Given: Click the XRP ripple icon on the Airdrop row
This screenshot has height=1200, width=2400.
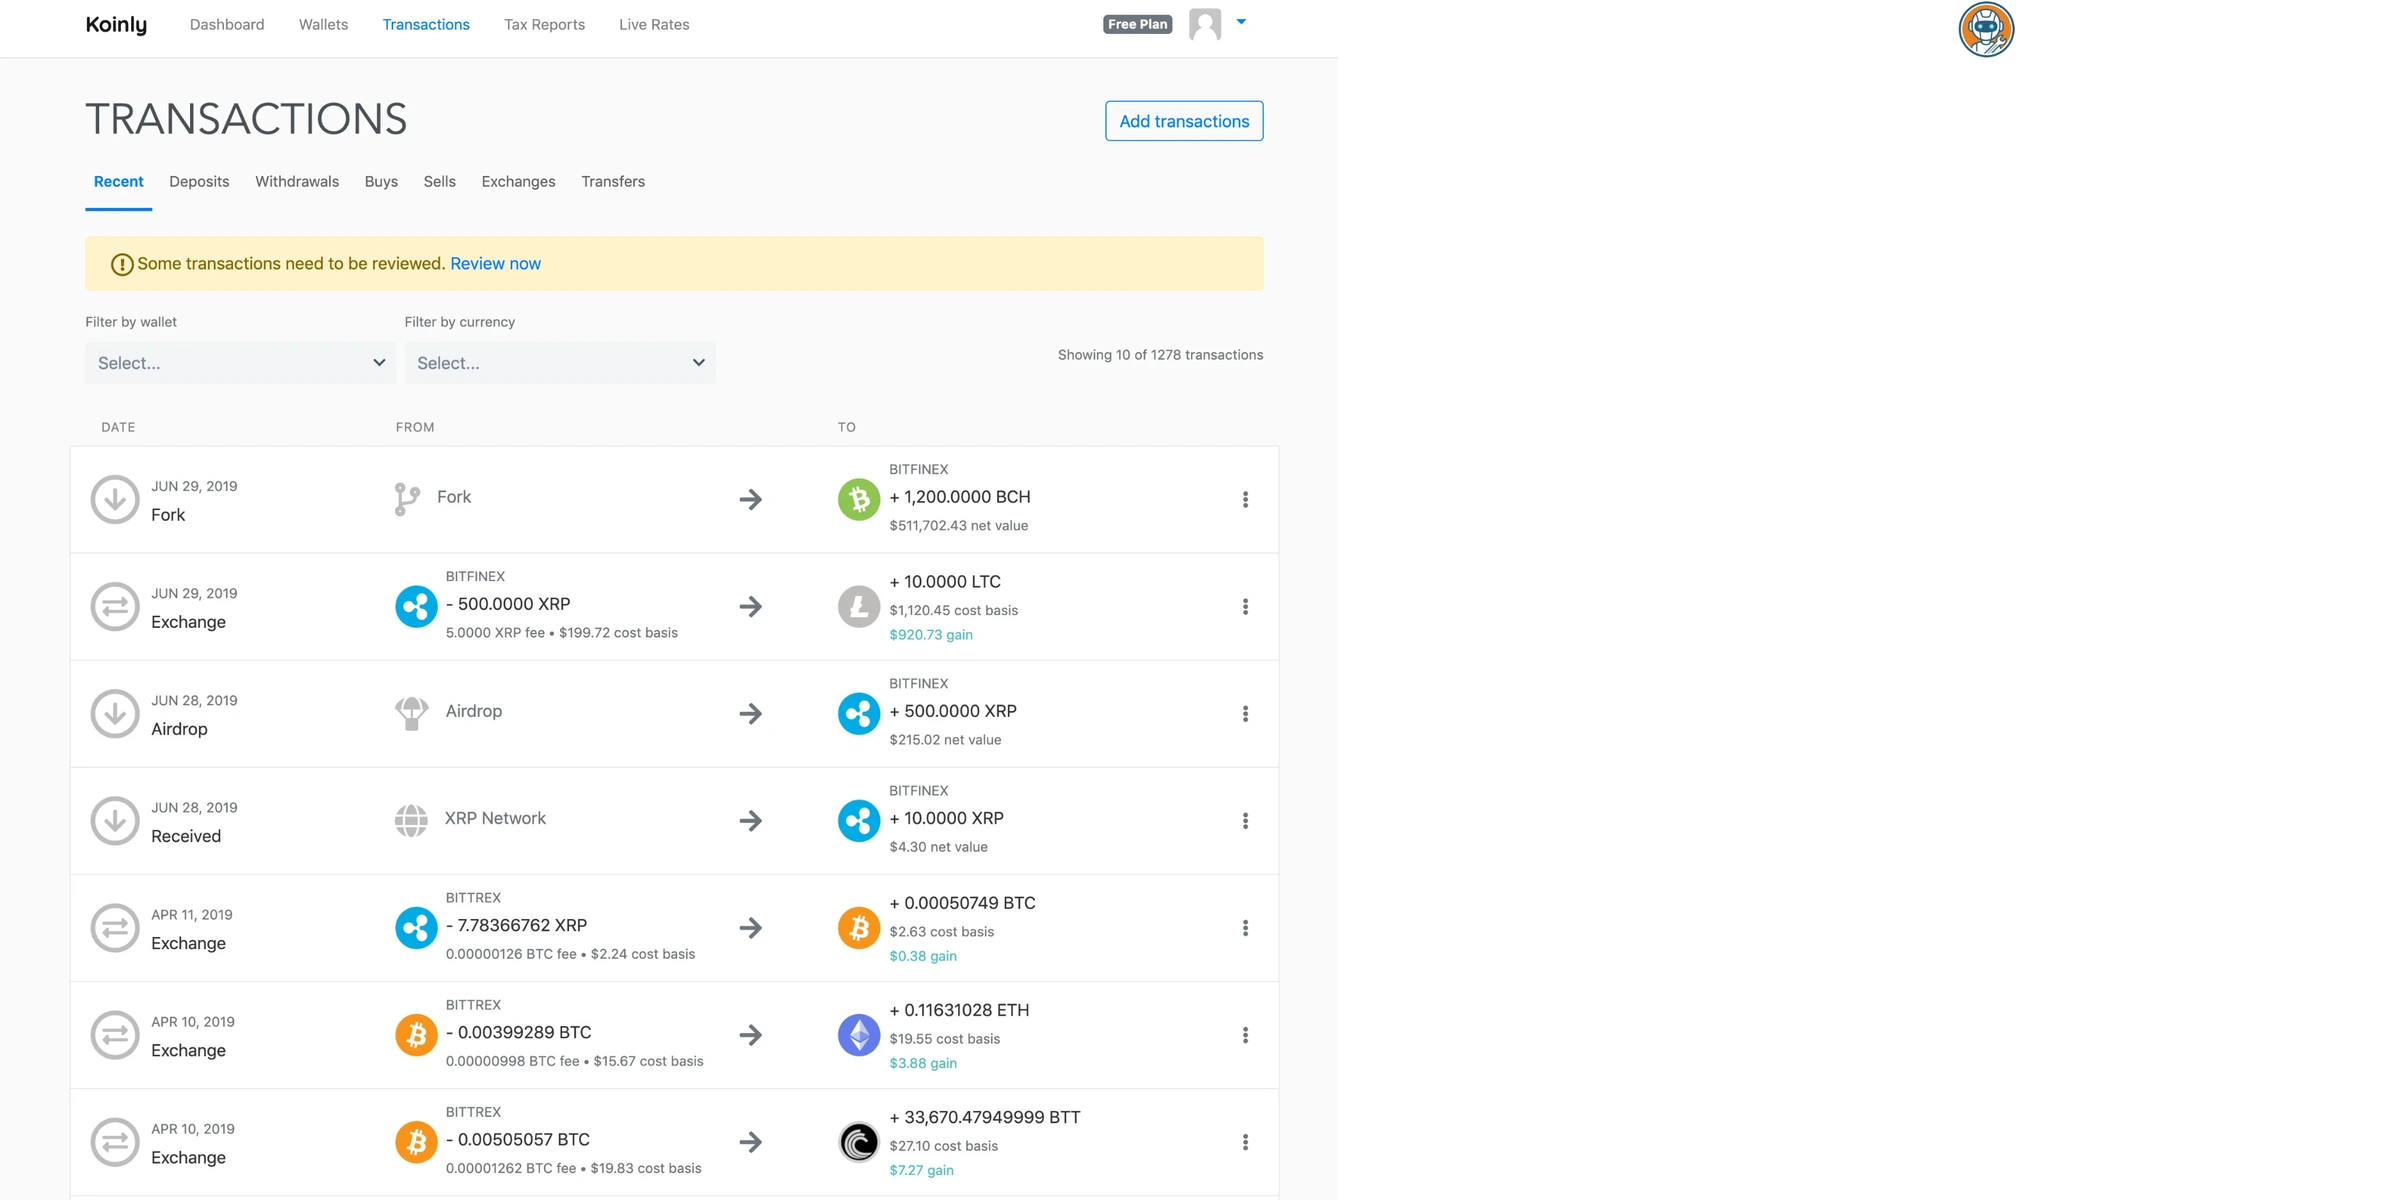Looking at the screenshot, I should (x=858, y=713).
